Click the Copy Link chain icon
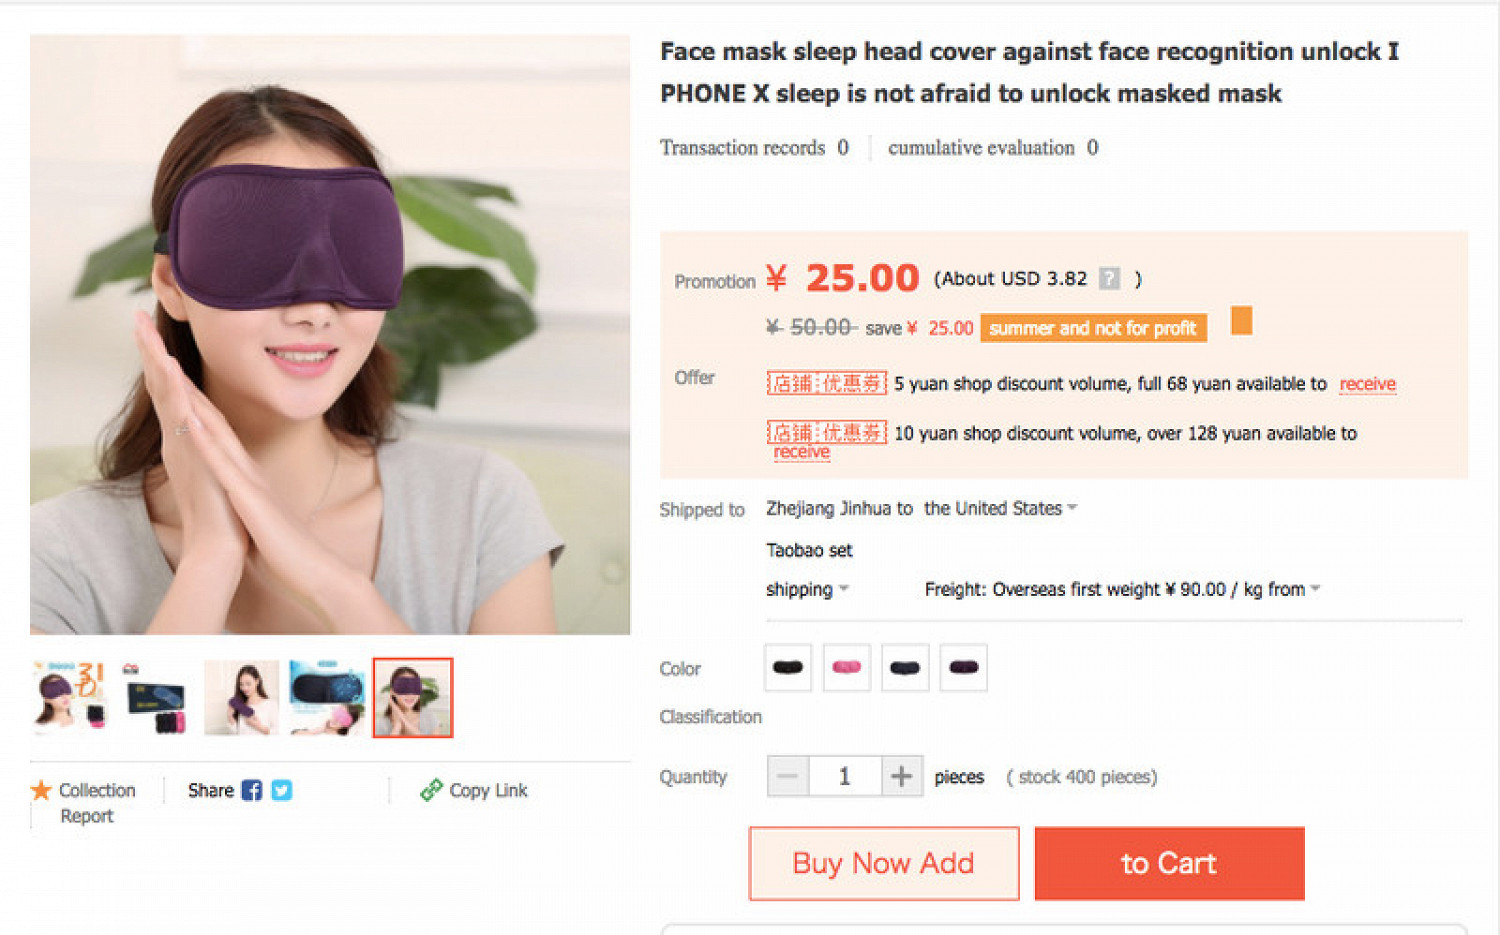 pyautogui.click(x=431, y=791)
